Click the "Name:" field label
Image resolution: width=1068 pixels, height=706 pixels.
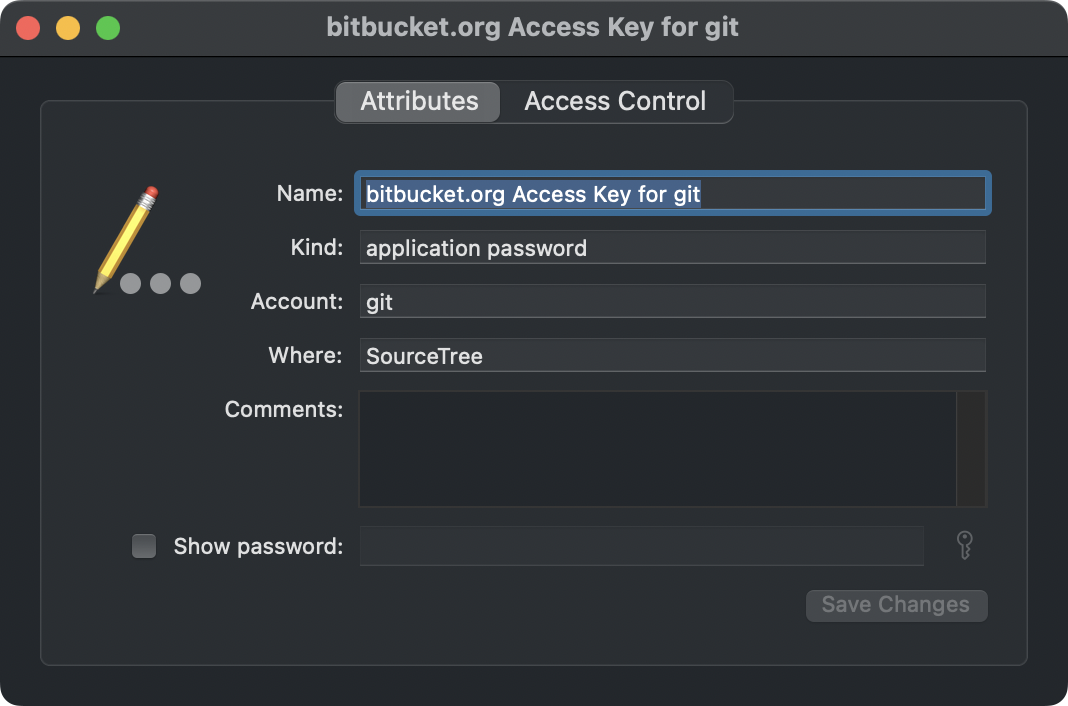click(x=310, y=194)
